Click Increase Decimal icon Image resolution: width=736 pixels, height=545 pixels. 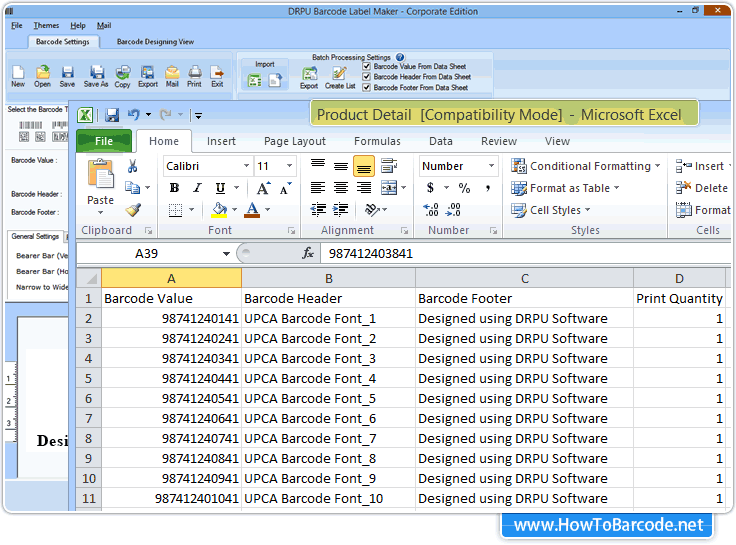click(430, 210)
